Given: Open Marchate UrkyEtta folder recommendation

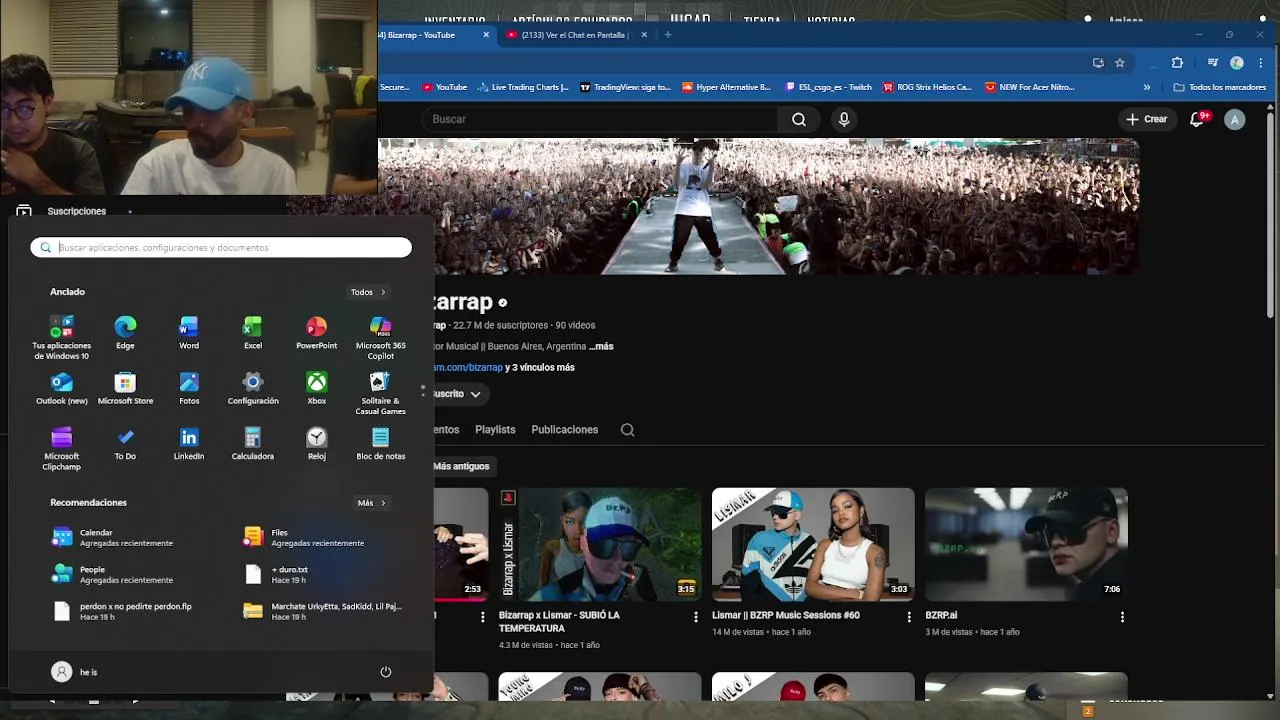Looking at the screenshot, I should click(322, 611).
